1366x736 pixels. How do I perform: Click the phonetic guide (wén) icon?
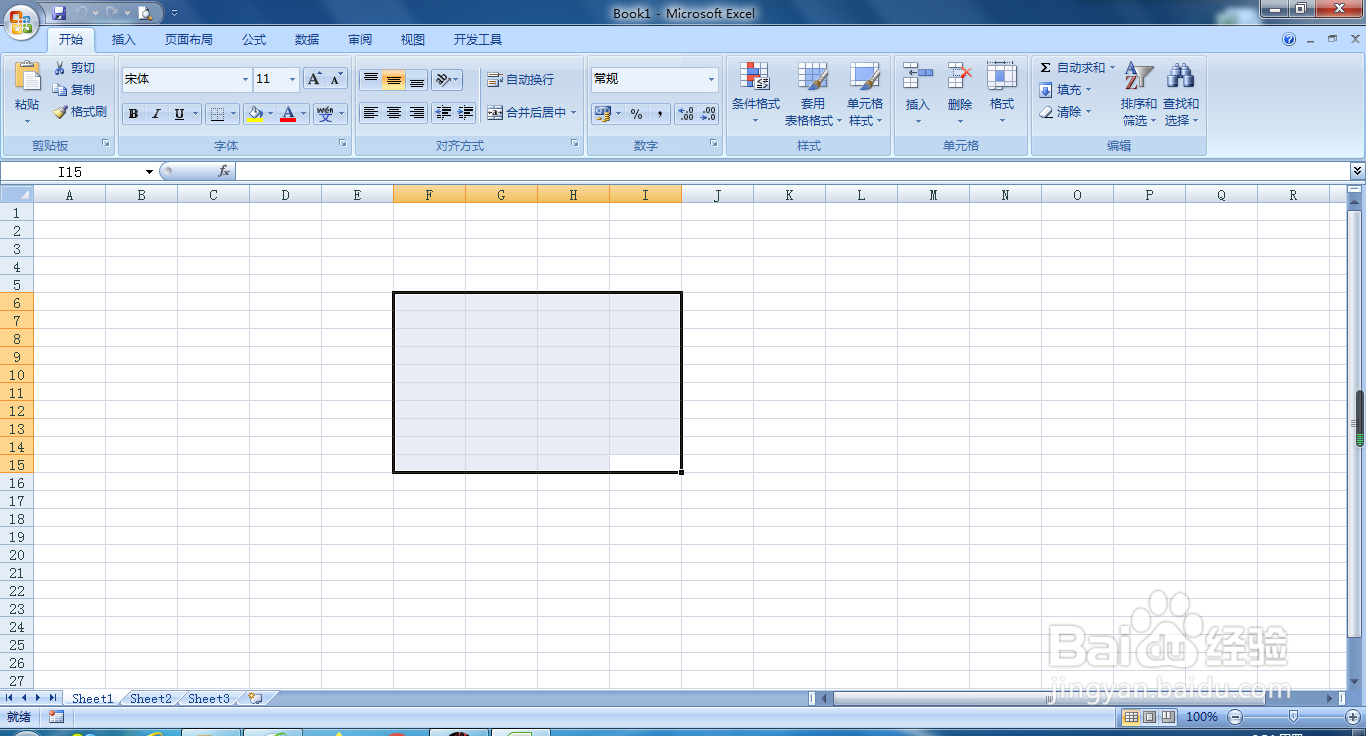325,114
